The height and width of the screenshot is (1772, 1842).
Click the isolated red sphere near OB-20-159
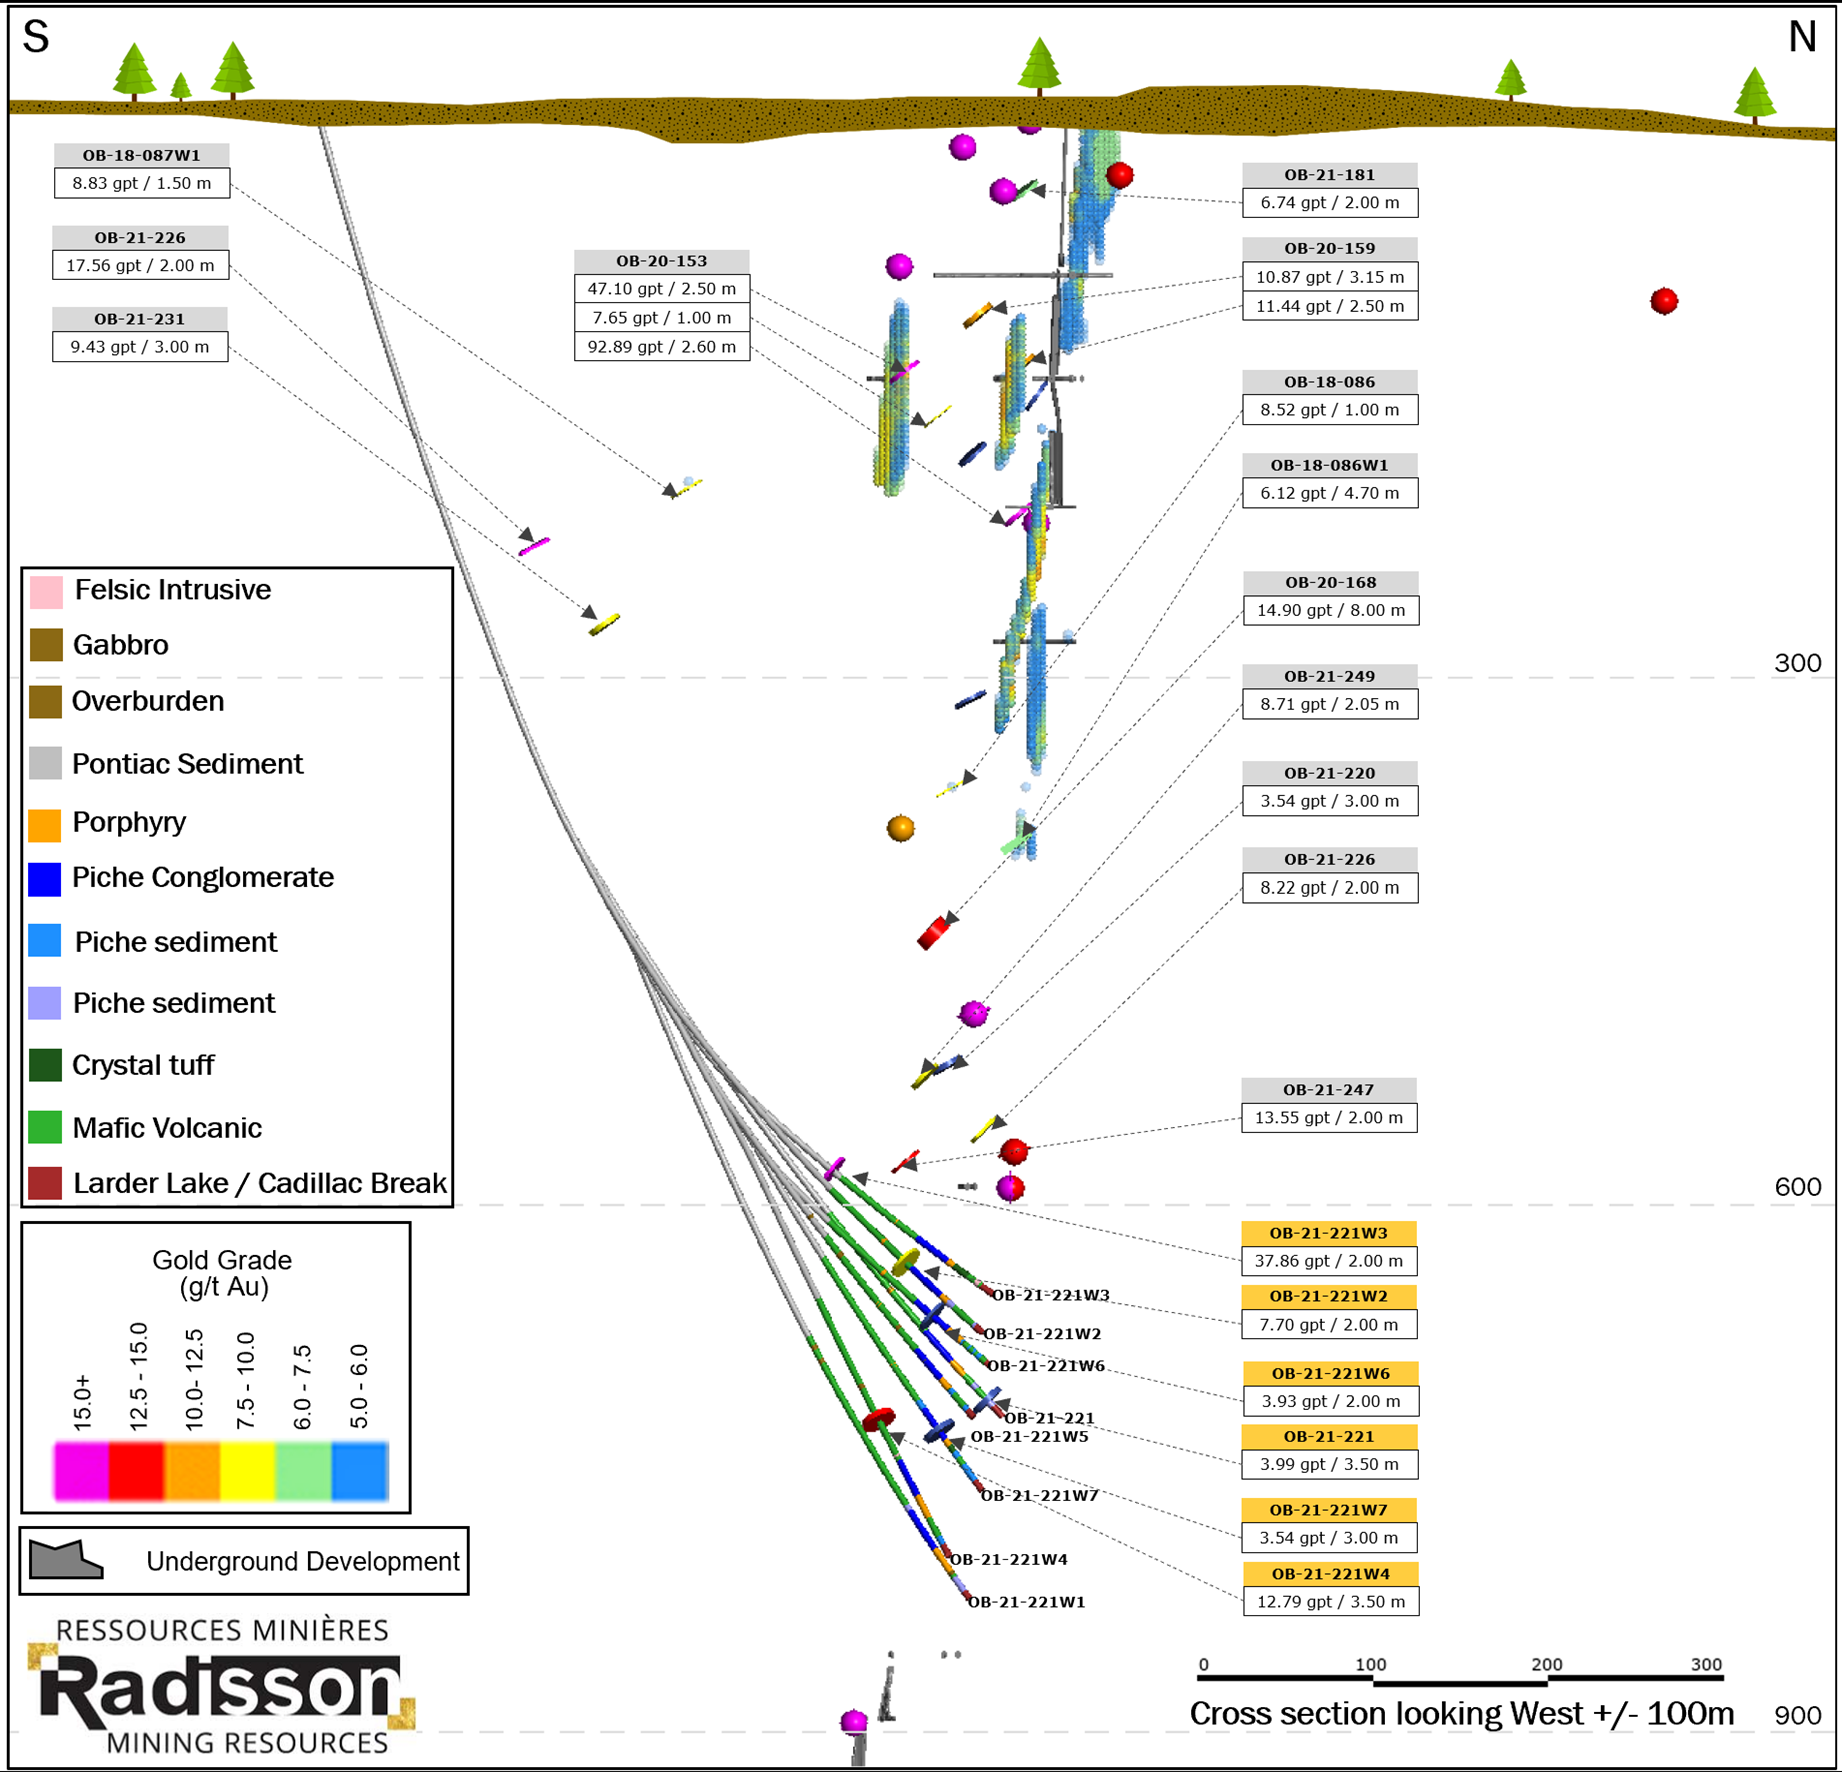(1663, 301)
